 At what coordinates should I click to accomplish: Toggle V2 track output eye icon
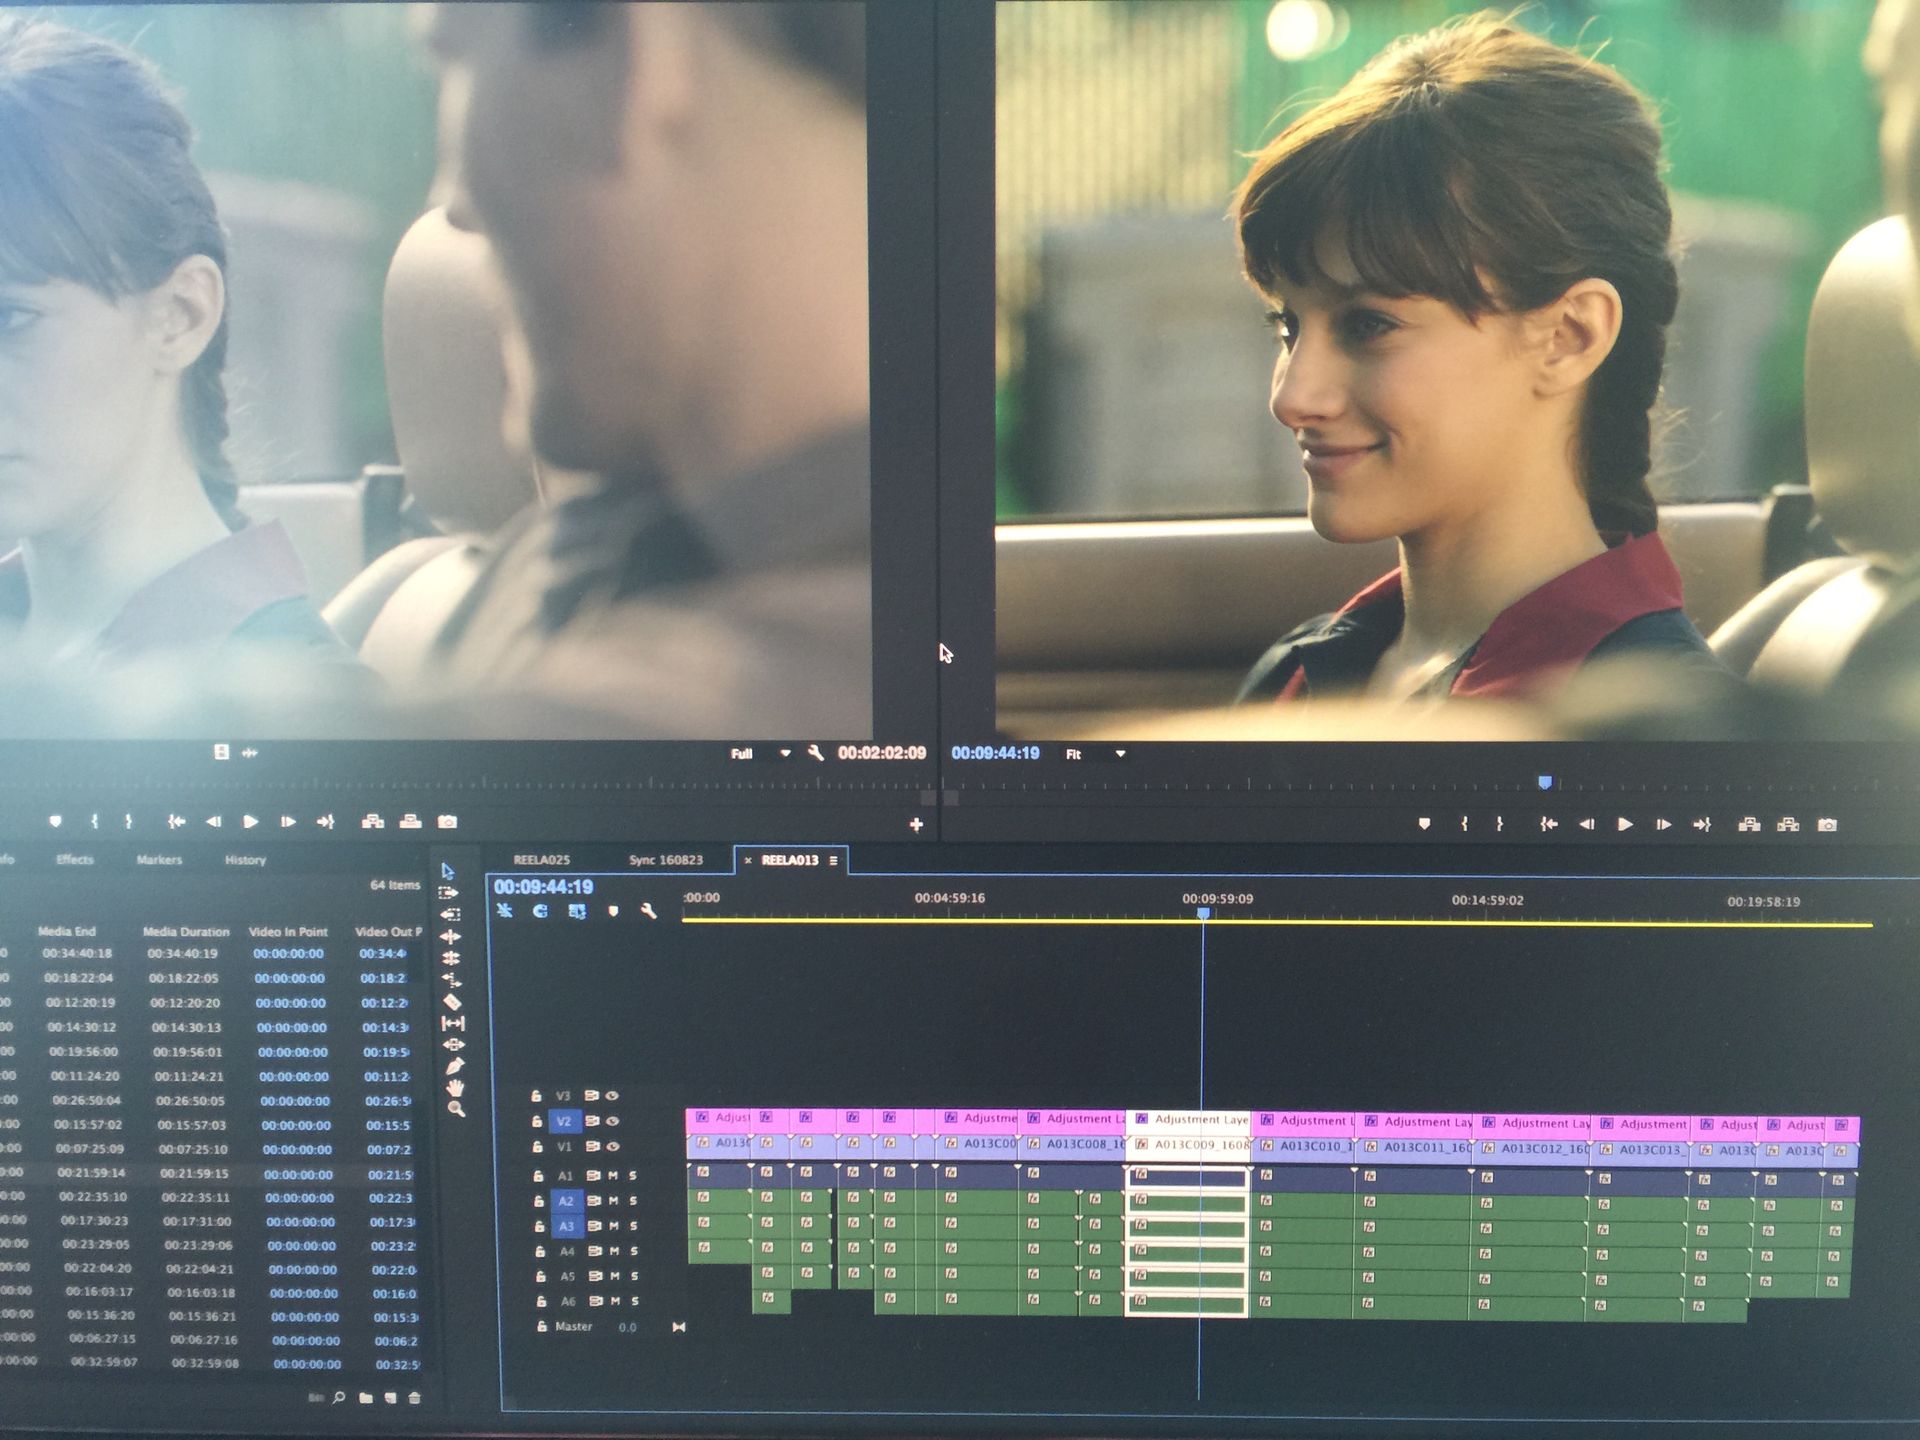tap(613, 1121)
